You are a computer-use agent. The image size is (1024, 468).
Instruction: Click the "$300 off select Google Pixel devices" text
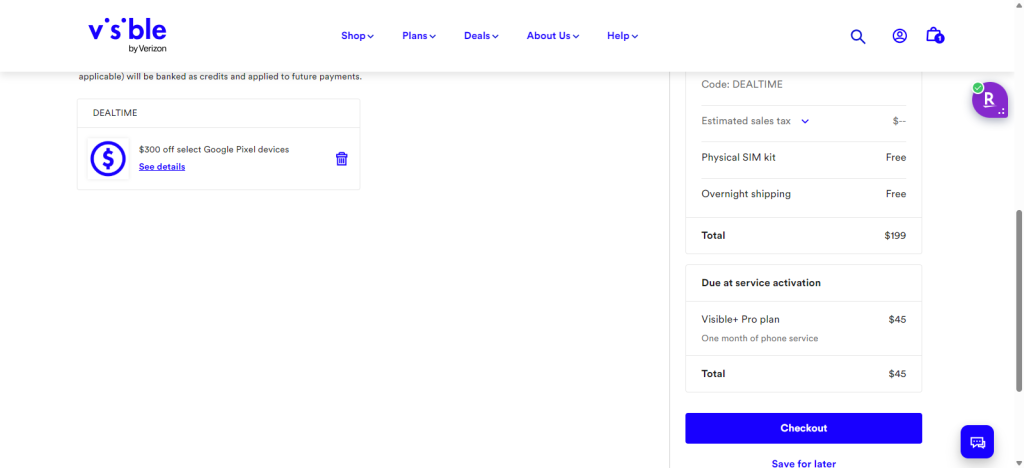coord(214,149)
